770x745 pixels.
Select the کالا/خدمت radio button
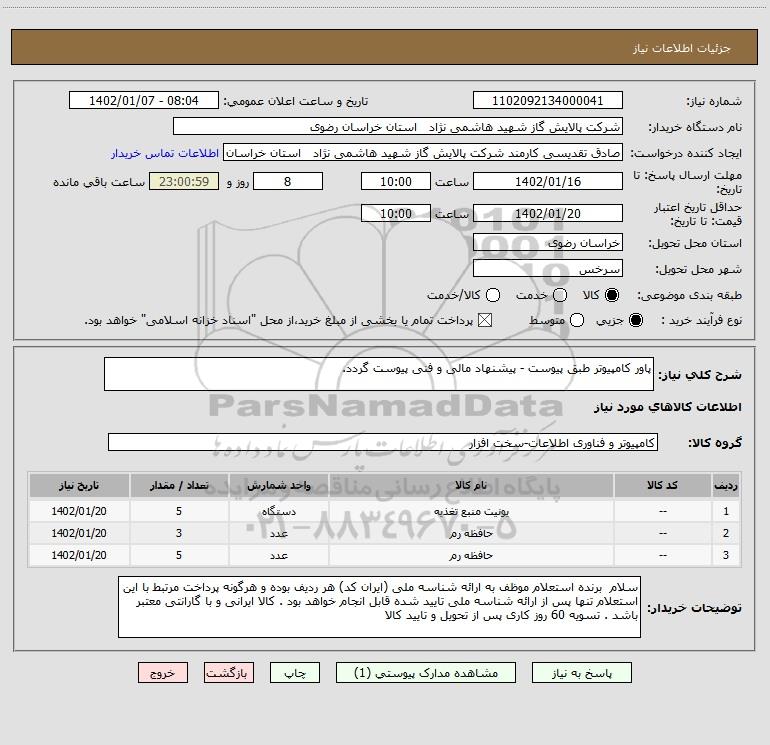click(x=493, y=295)
